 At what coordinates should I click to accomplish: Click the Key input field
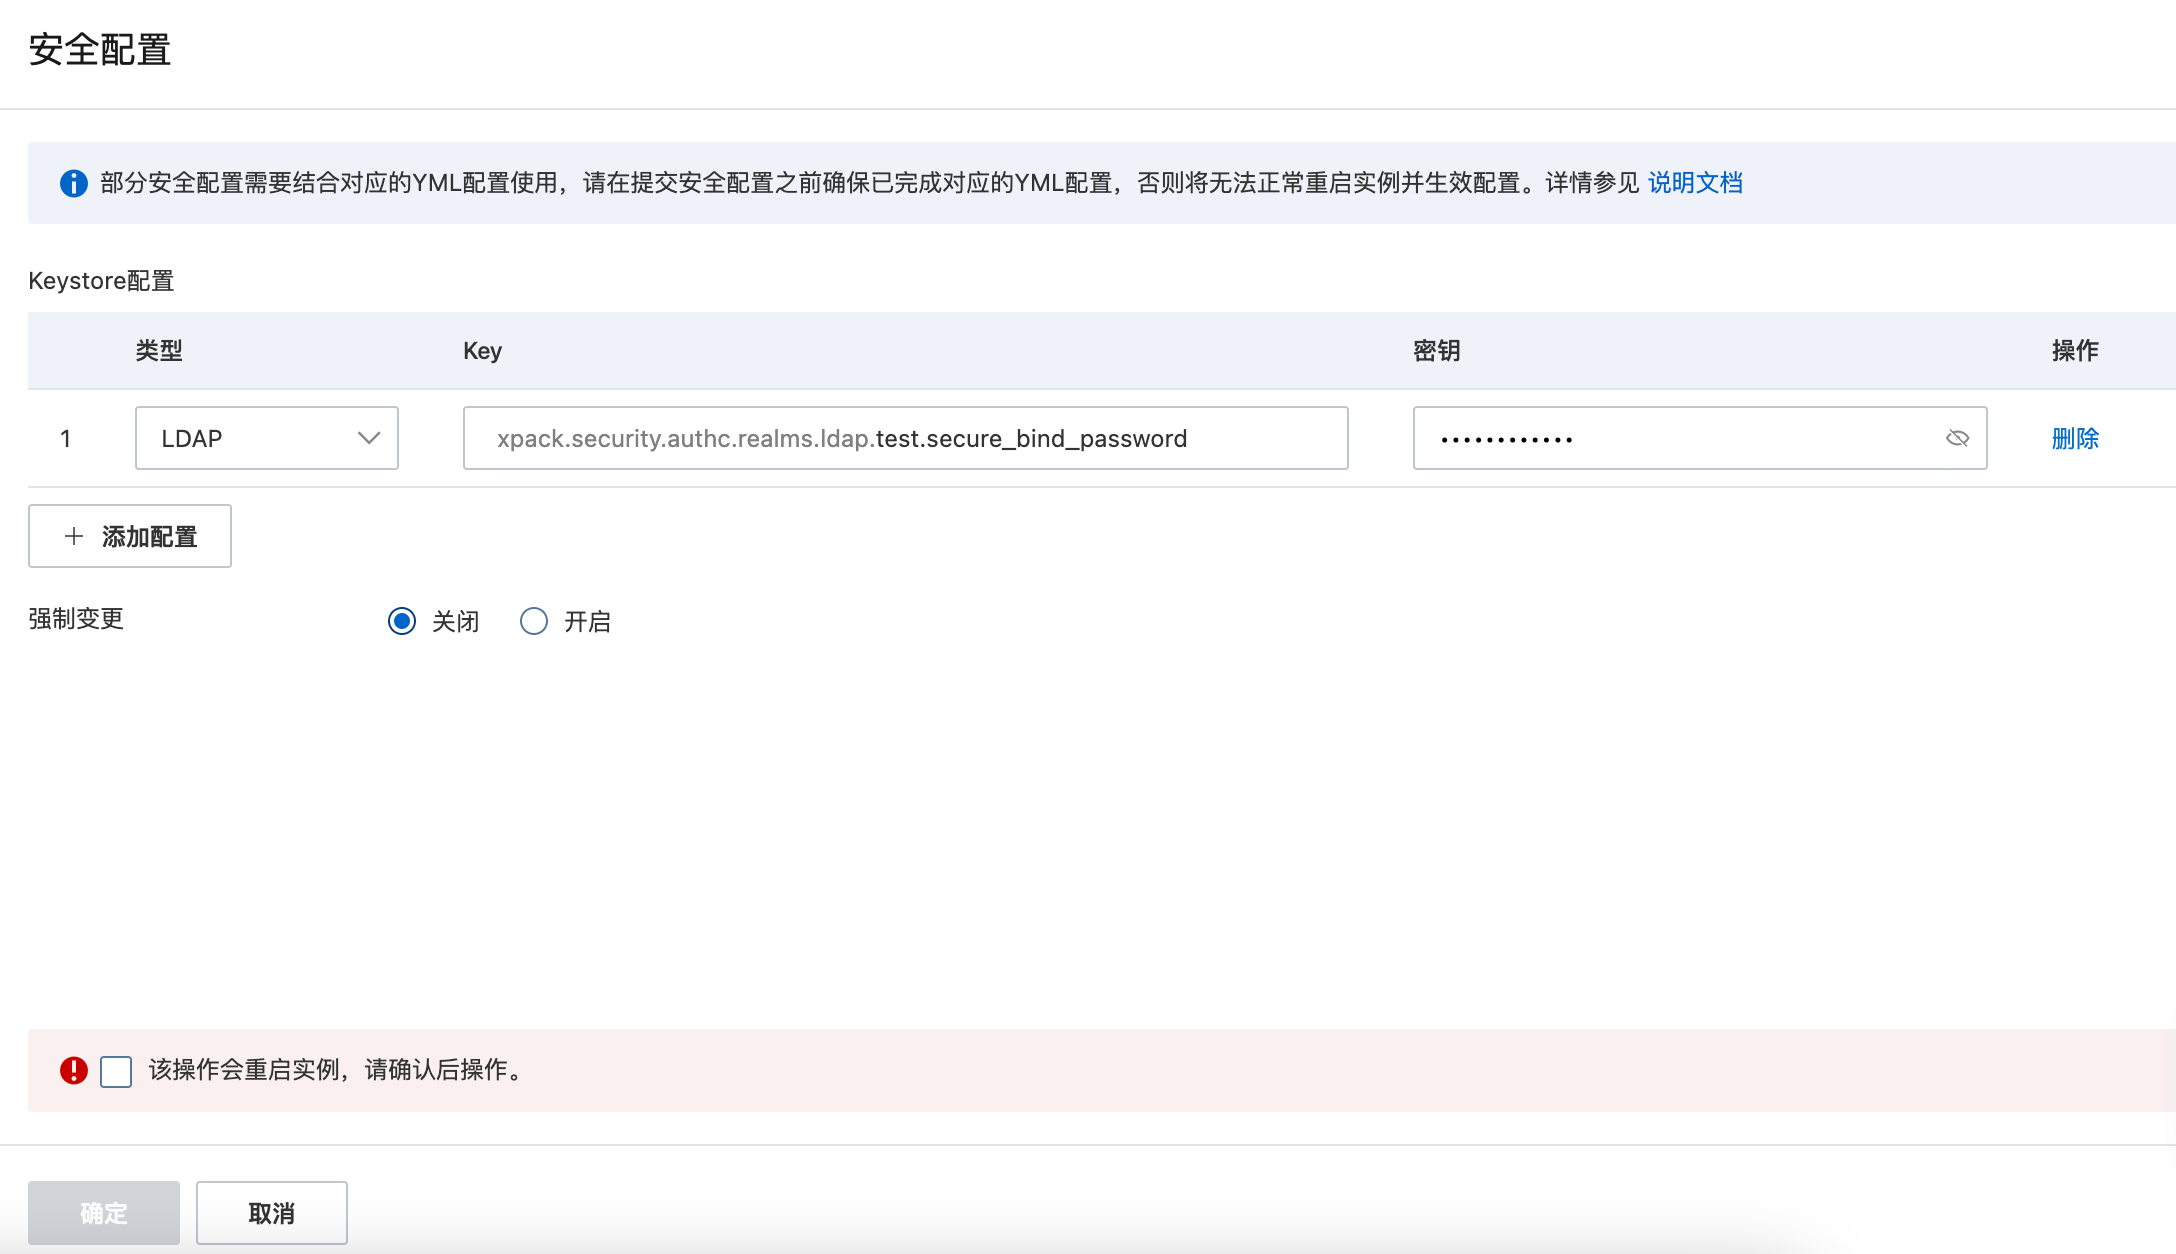pos(905,438)
